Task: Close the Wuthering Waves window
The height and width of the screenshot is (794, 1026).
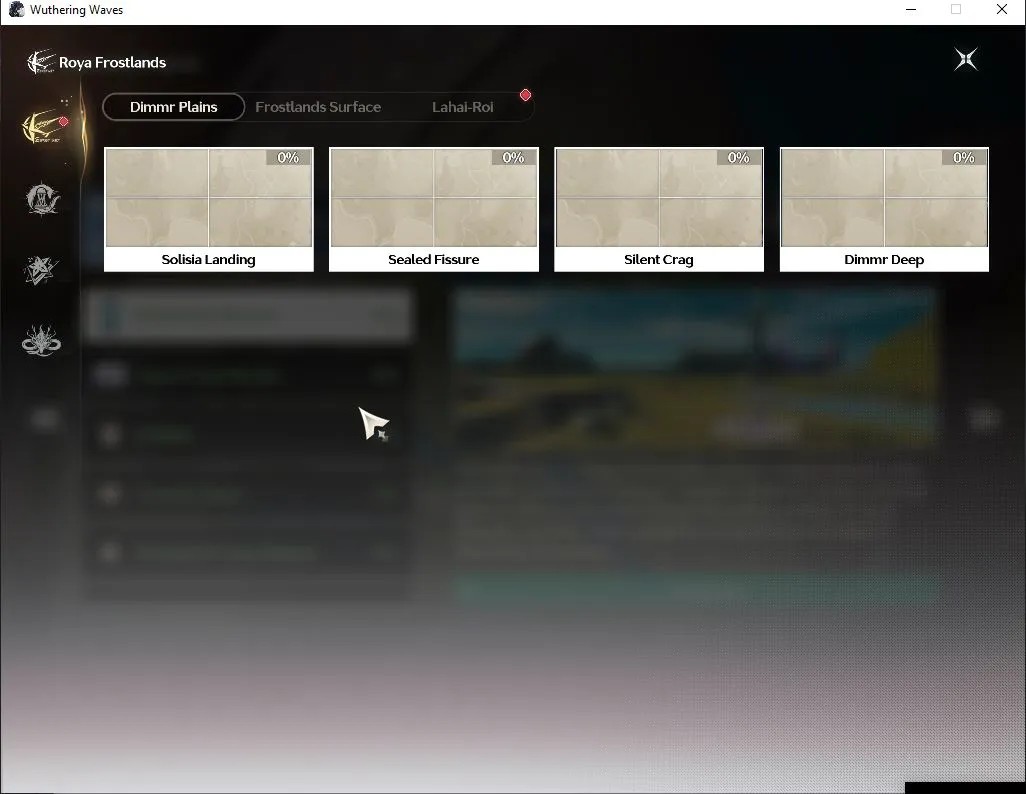Action: [x=1002, y=10]
